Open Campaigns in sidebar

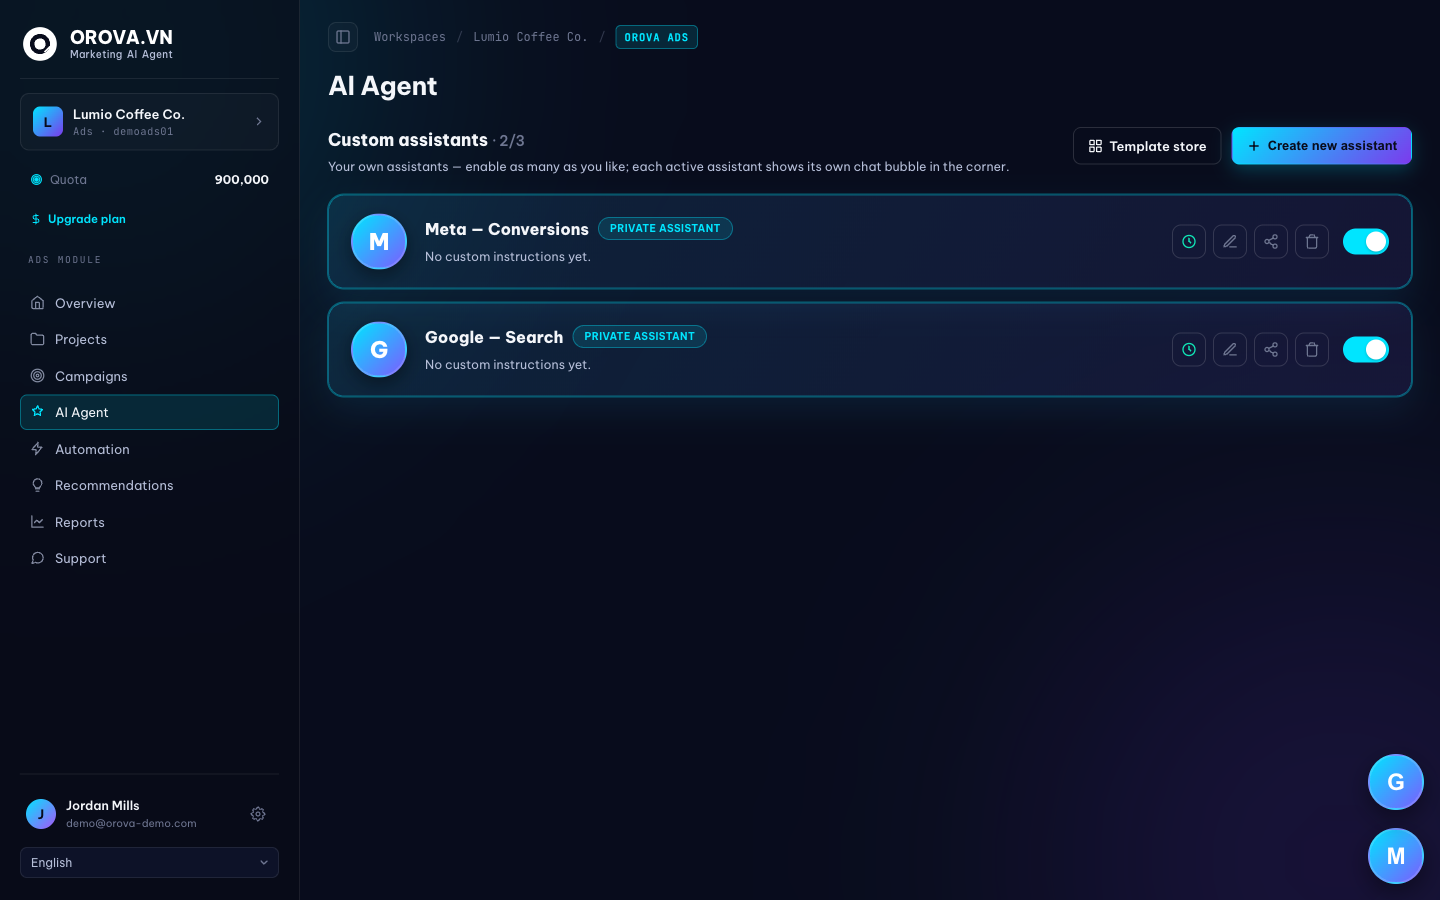149,376
